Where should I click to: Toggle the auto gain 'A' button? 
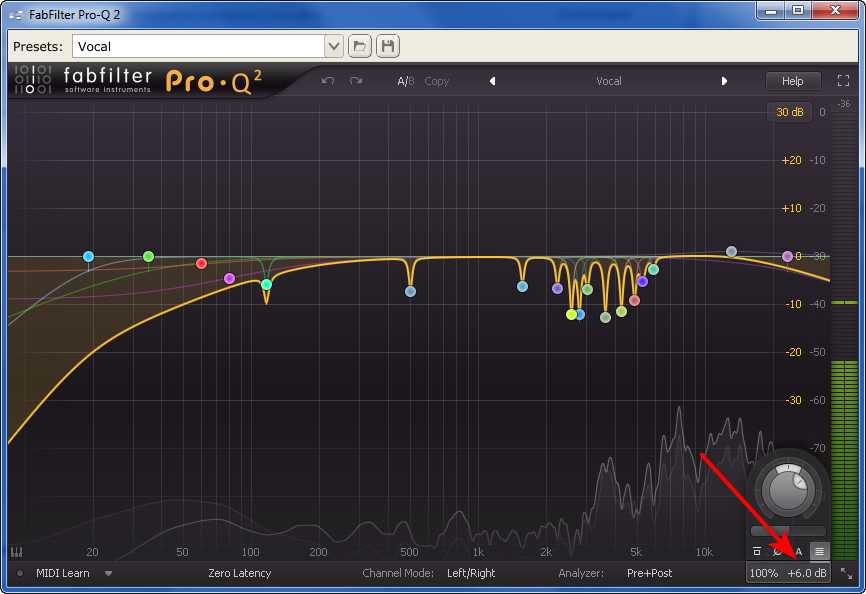tap(798, 551)
